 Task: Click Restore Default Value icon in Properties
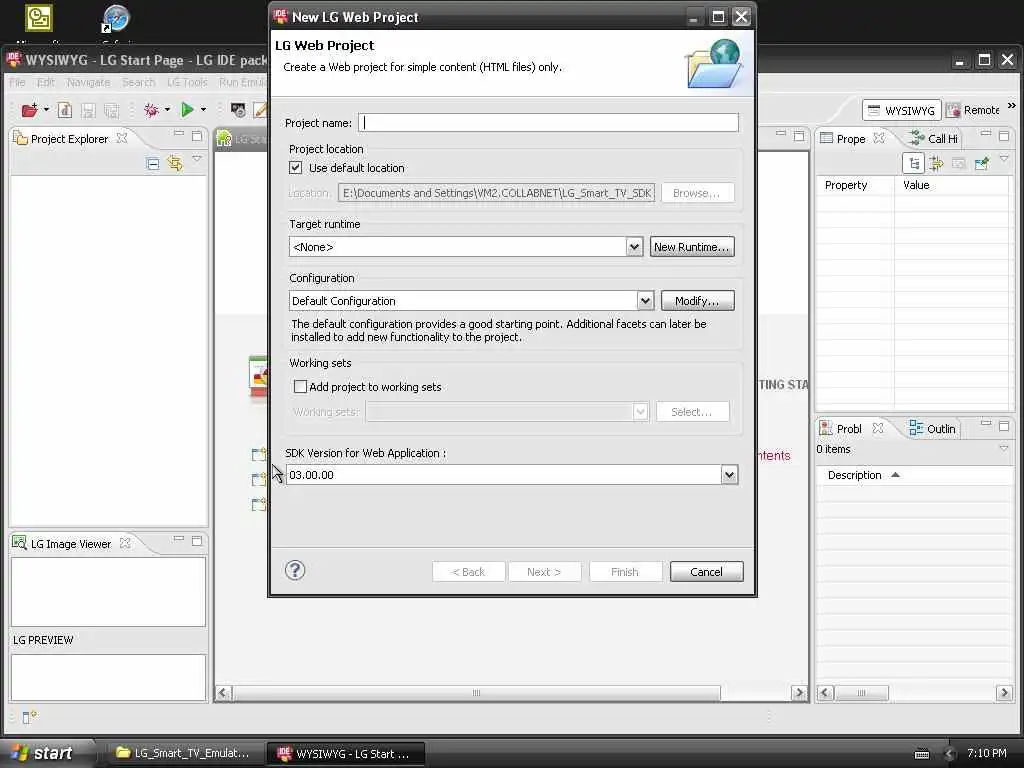959,164
